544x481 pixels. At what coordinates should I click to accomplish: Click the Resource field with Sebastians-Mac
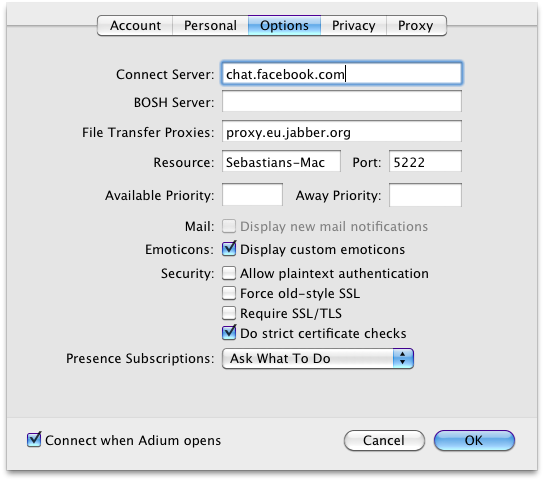(x=281, y=161)
